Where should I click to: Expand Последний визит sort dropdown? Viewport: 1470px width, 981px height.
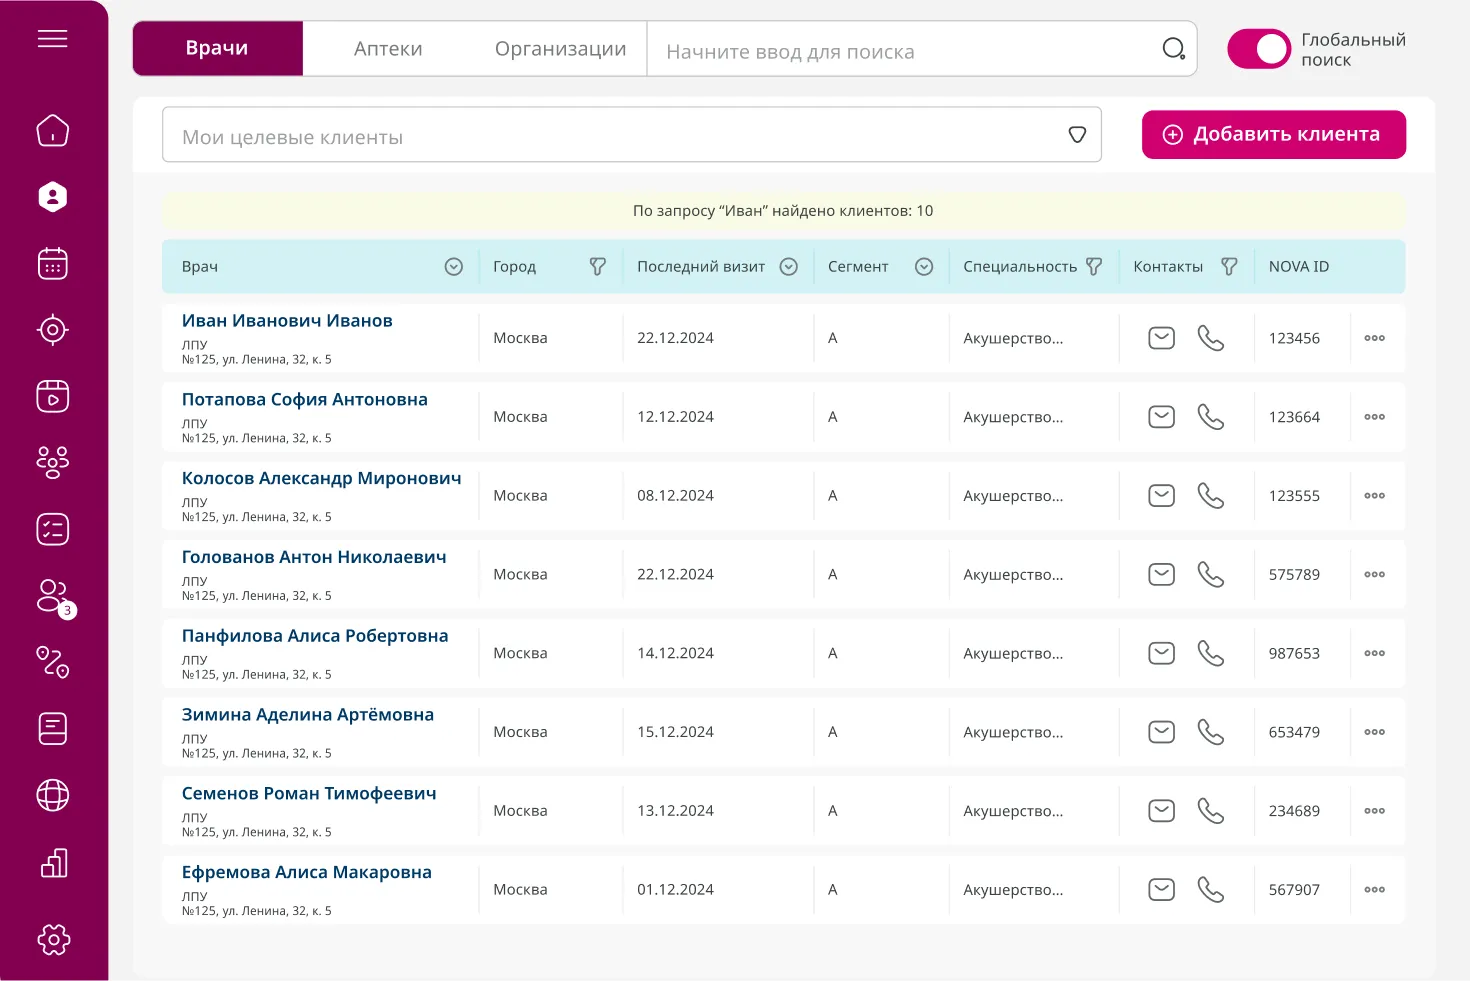point(788,267)
